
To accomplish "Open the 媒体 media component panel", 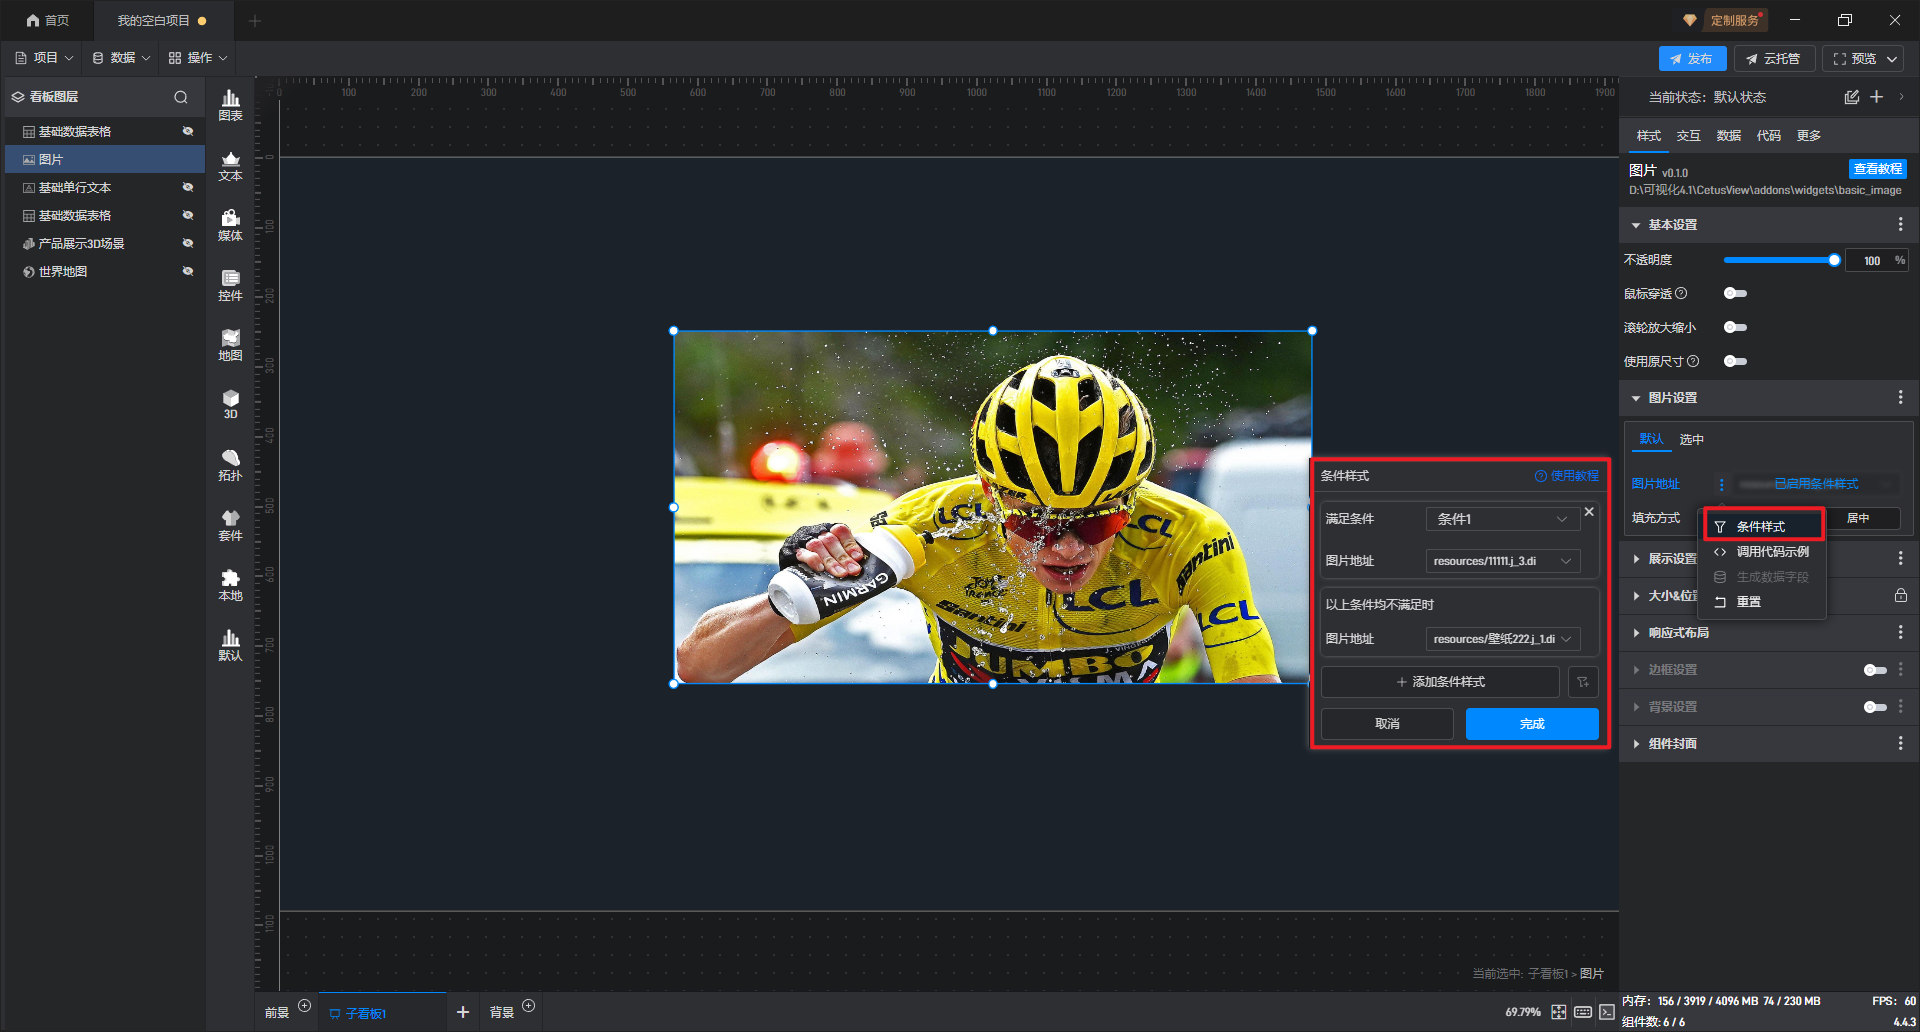I will (x=230, y=225).
